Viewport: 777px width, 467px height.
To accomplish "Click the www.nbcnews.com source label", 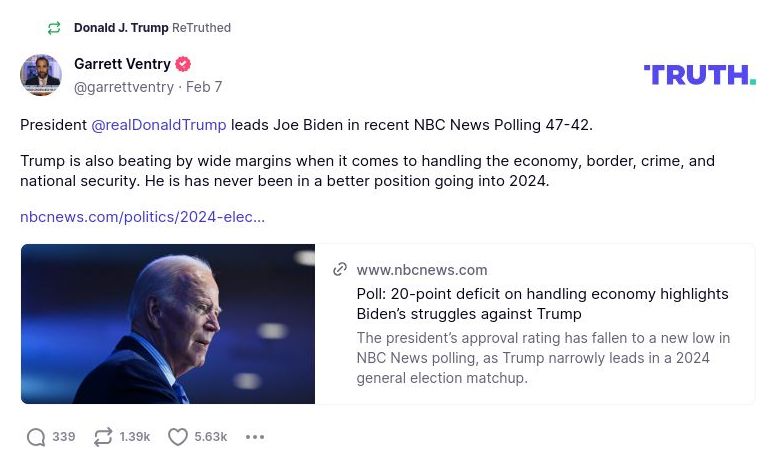I will point(422,270).
